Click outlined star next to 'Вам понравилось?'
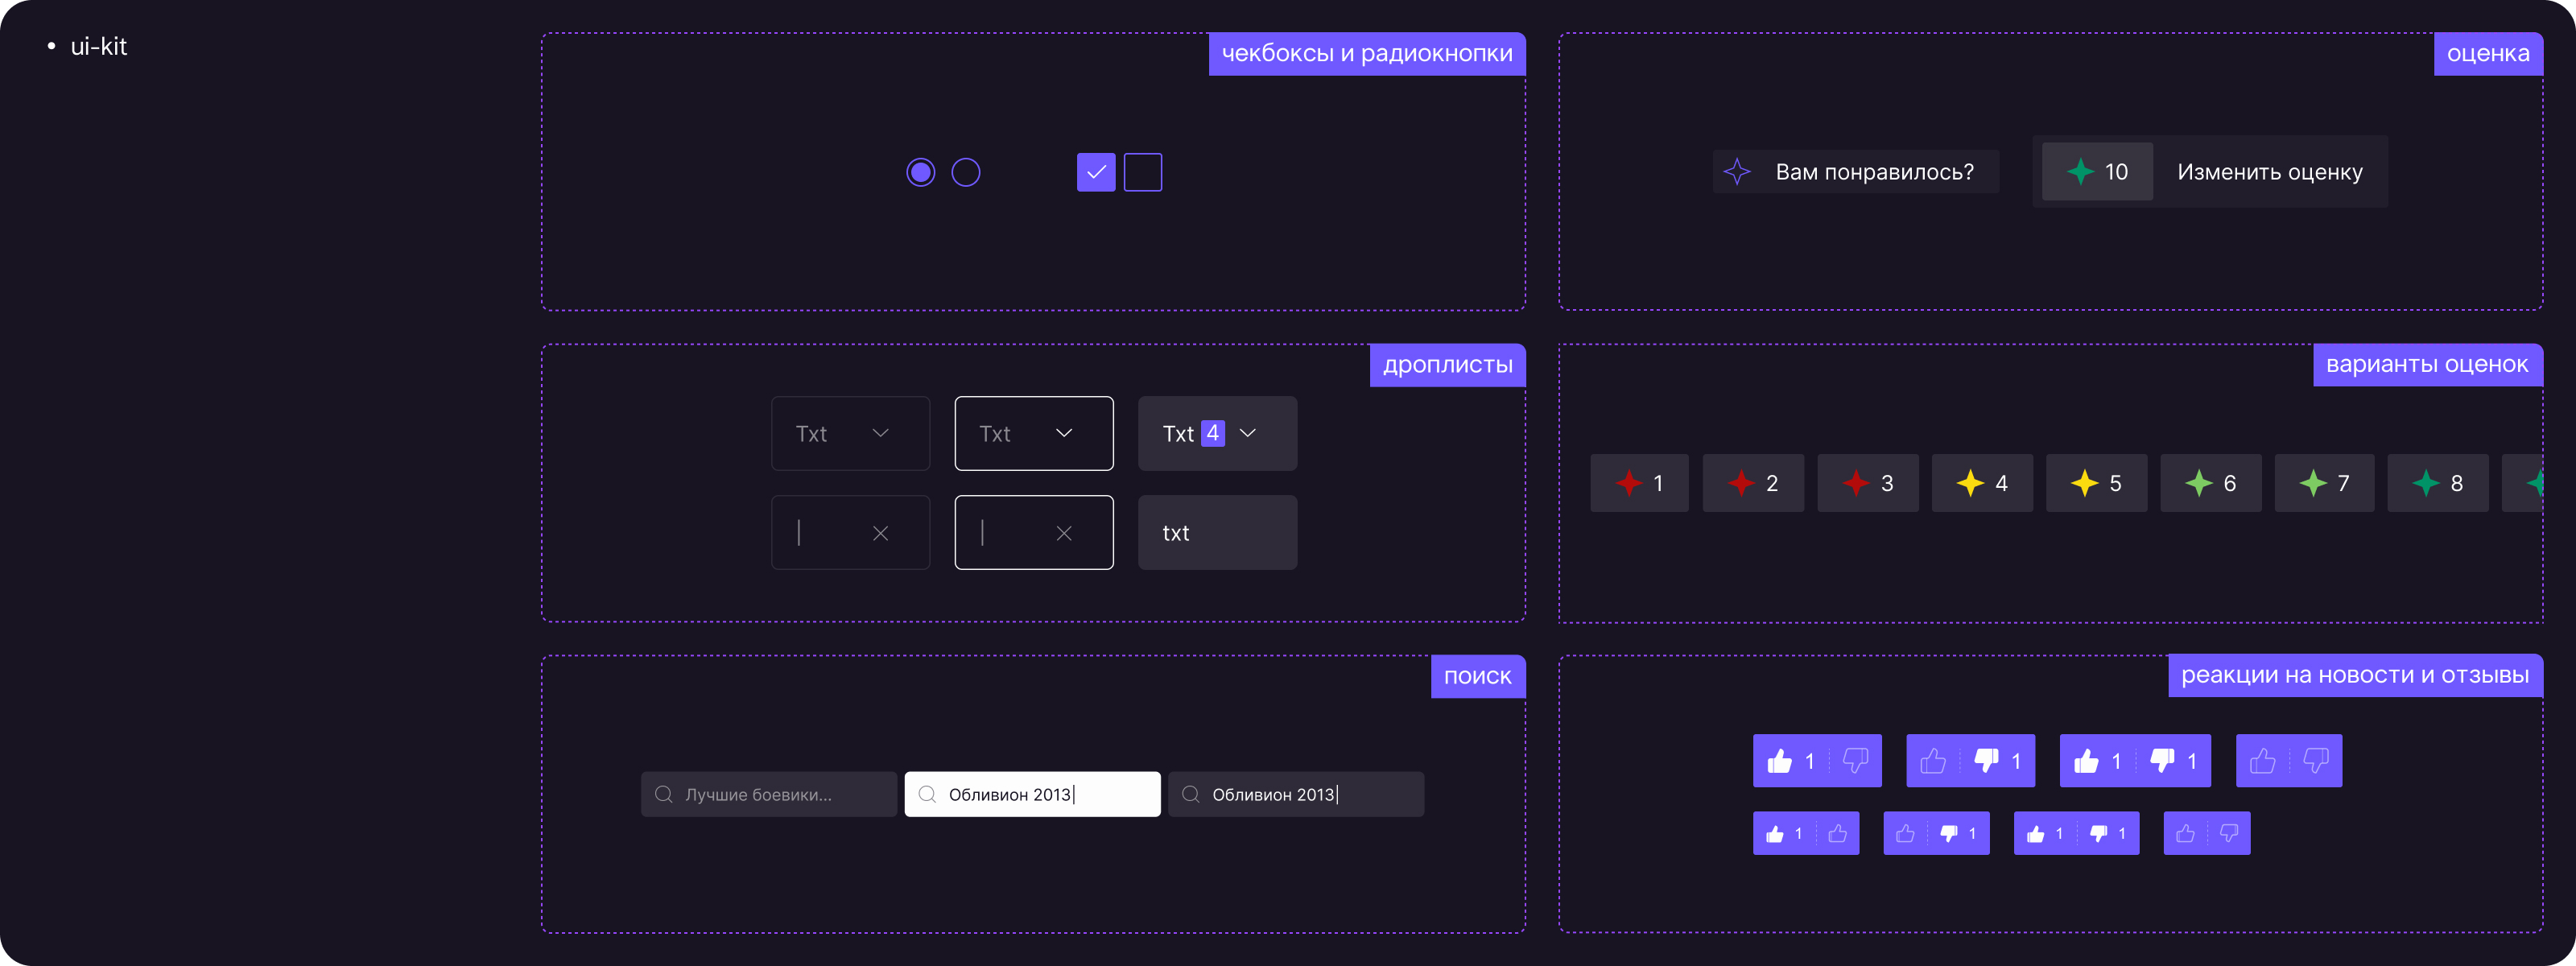 point(1737,172)
